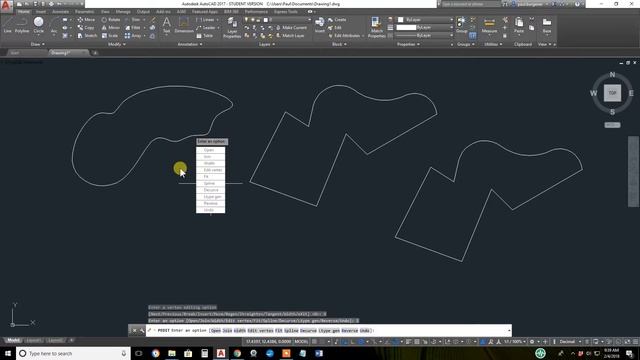Image resolution: width=640 pixels, height=360 pixels.
Task: Open the AutoCAD application menu
Action: pos(6,6)
